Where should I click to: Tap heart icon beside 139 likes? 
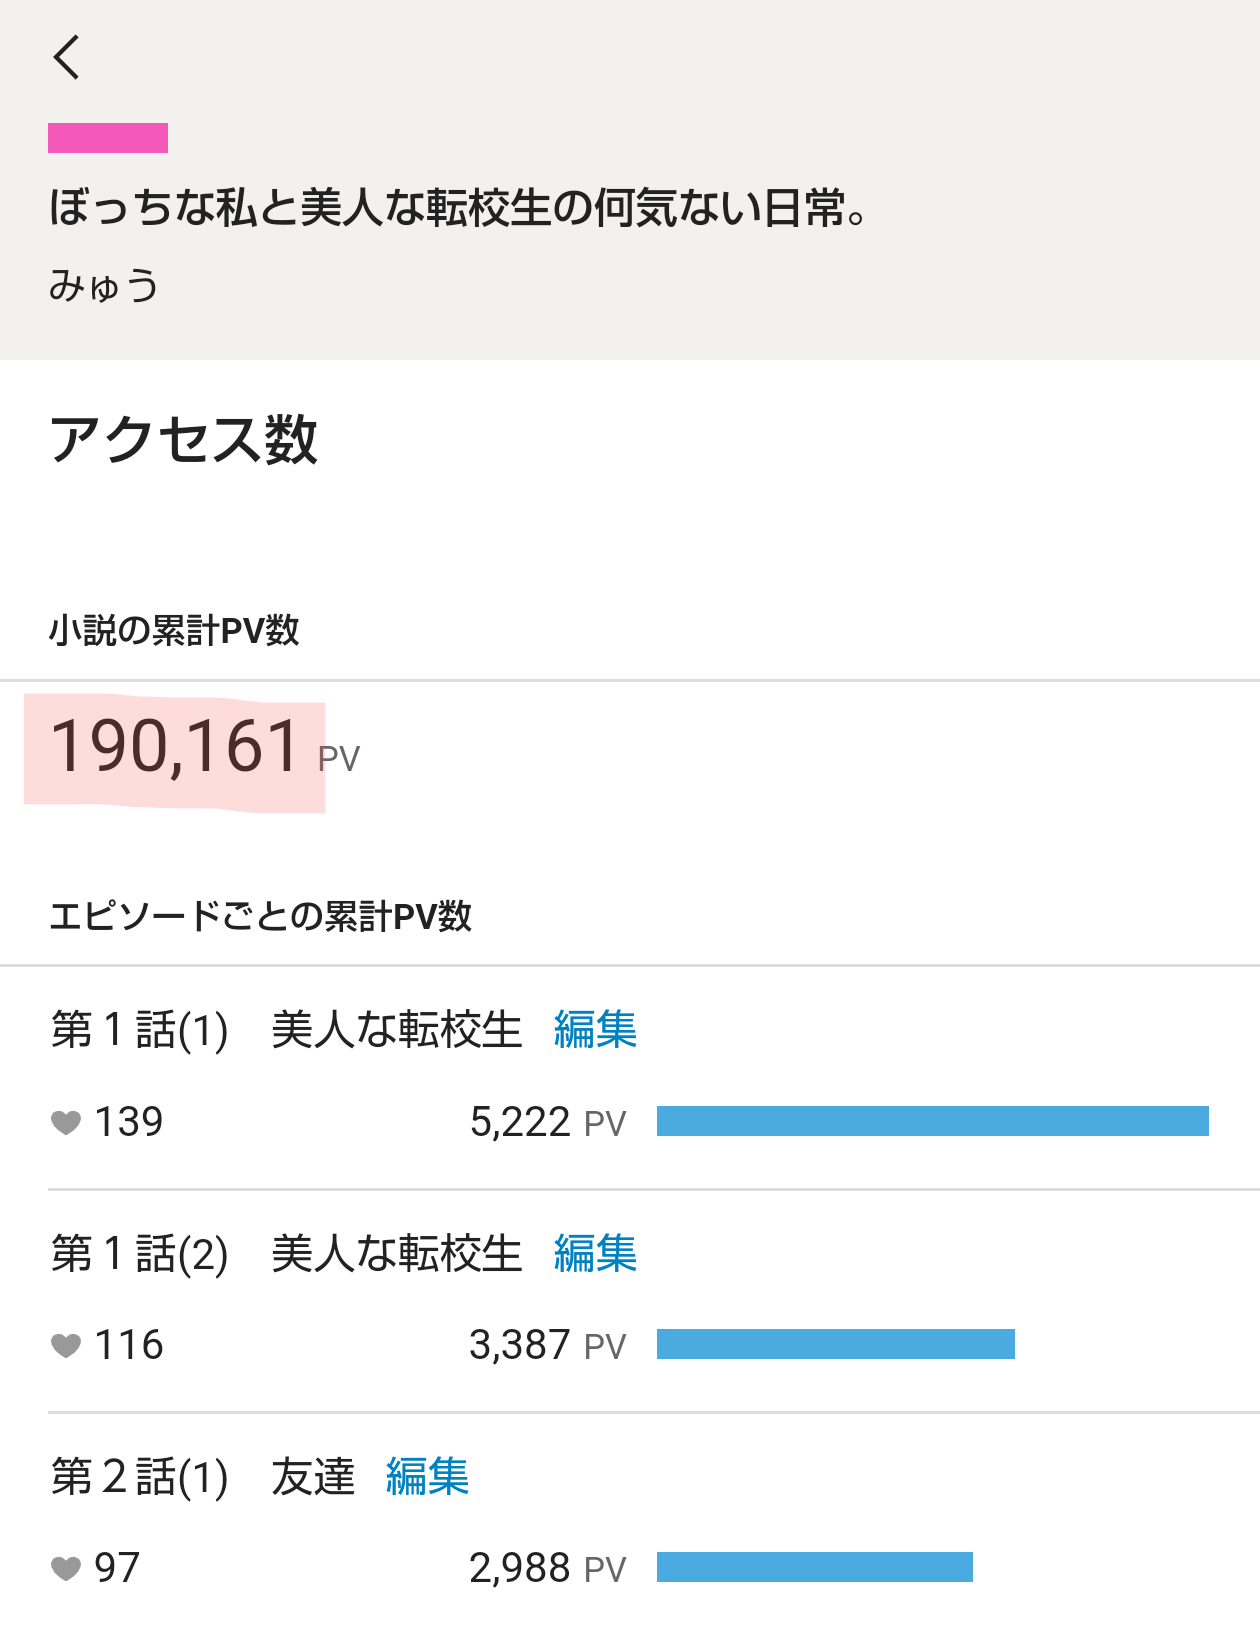click(x=66, y=1123)
